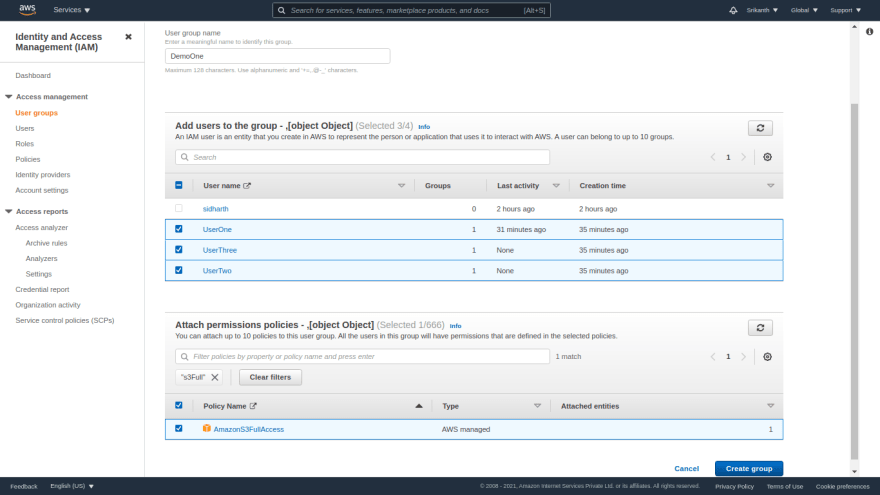
Task: Remove the "s3Full" filter chip
Action: tap(214, 377)
